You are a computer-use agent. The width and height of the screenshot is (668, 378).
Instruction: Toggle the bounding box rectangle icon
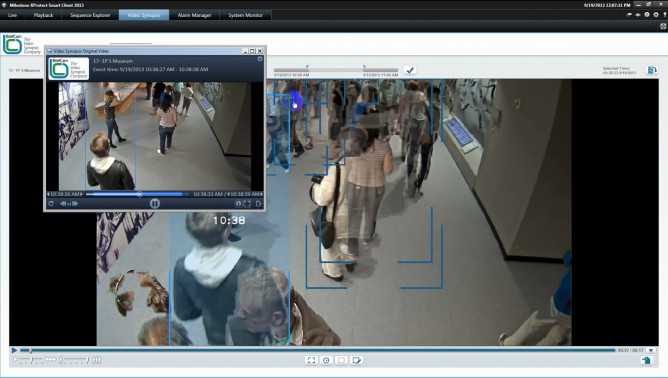[341, 361]
